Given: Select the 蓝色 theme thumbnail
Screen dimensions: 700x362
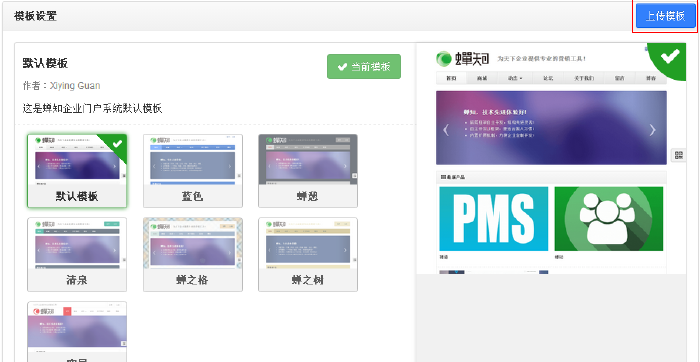Looking at the screenshot, I should [193, 171].
